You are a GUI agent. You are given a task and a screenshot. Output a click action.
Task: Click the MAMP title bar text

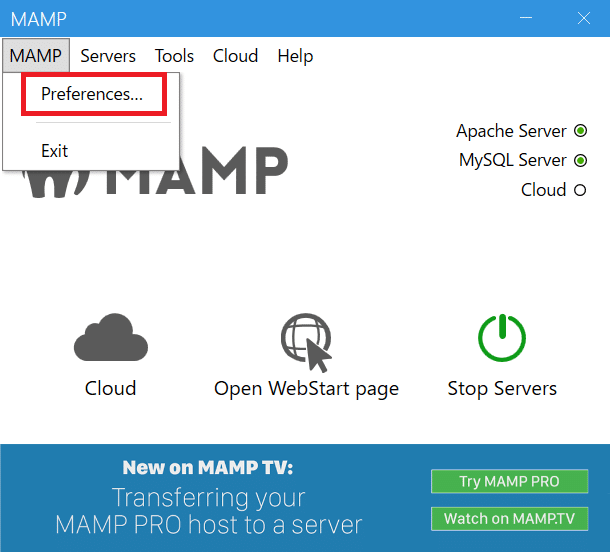[39, 19]
